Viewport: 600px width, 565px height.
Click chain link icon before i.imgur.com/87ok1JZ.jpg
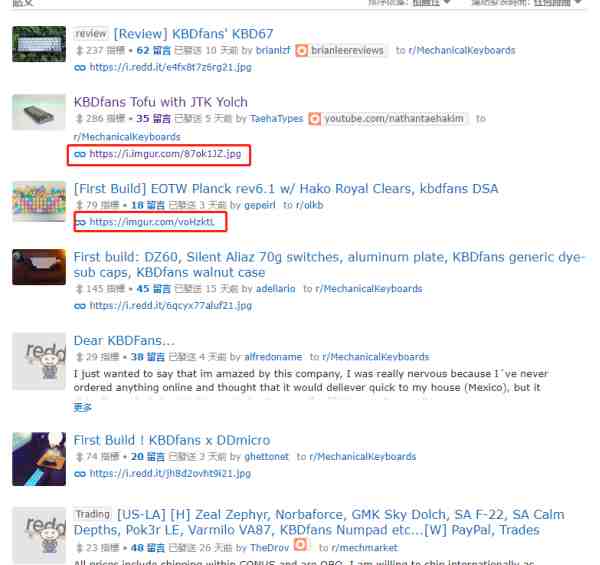click(80, 154)
